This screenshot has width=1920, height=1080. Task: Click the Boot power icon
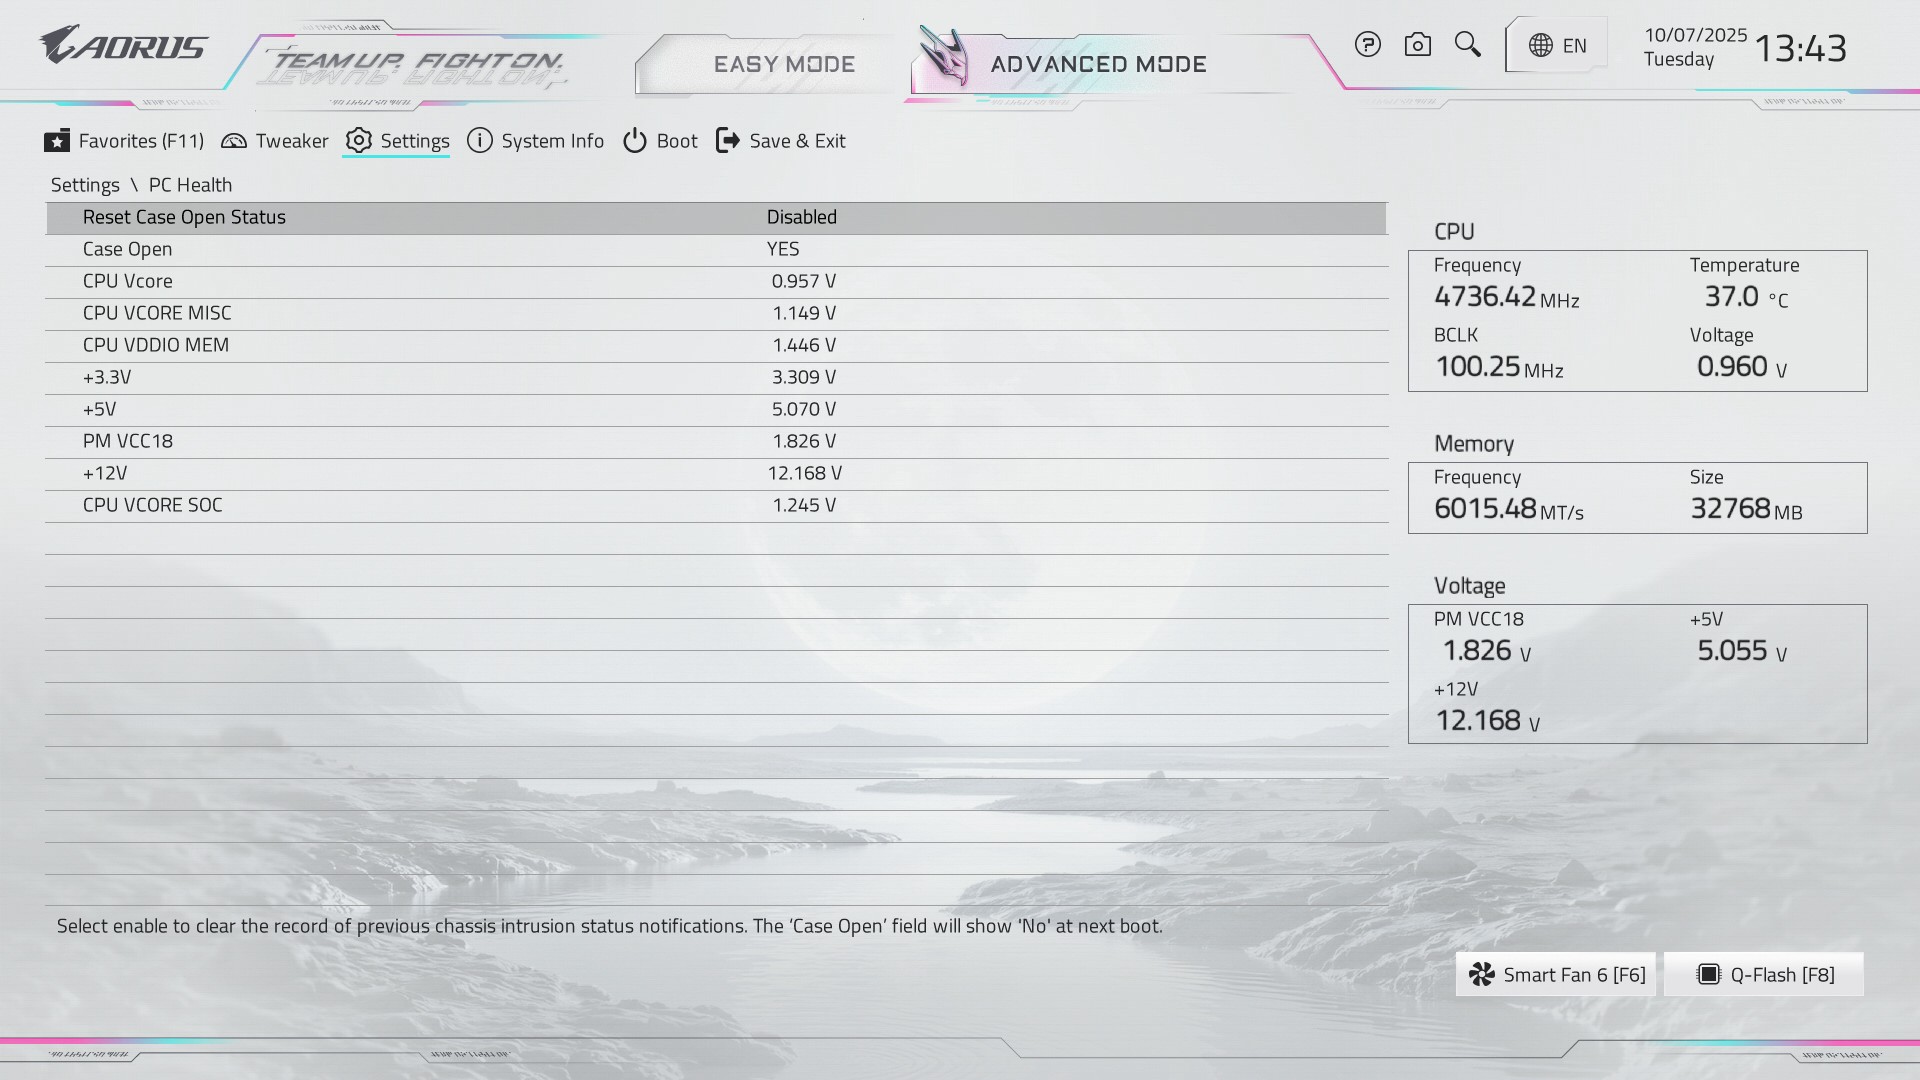tap(635, 141)
